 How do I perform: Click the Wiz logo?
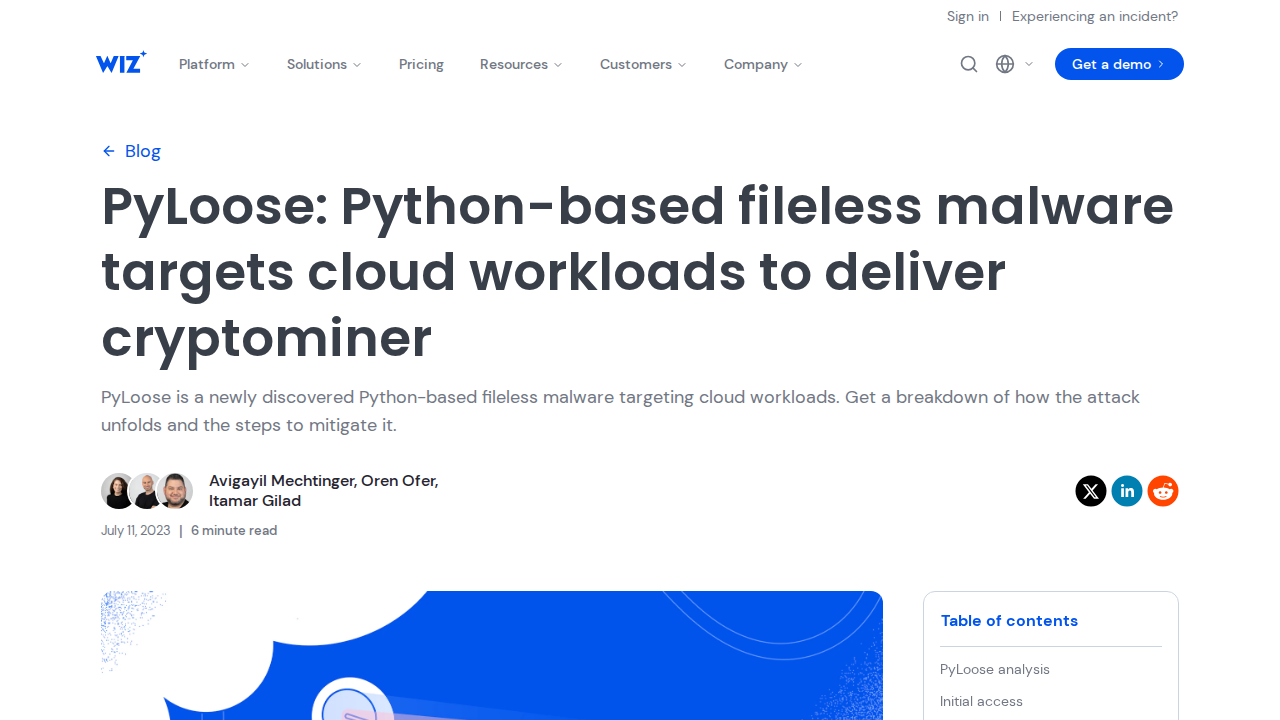pyautogui.click(x=121, y=63)
